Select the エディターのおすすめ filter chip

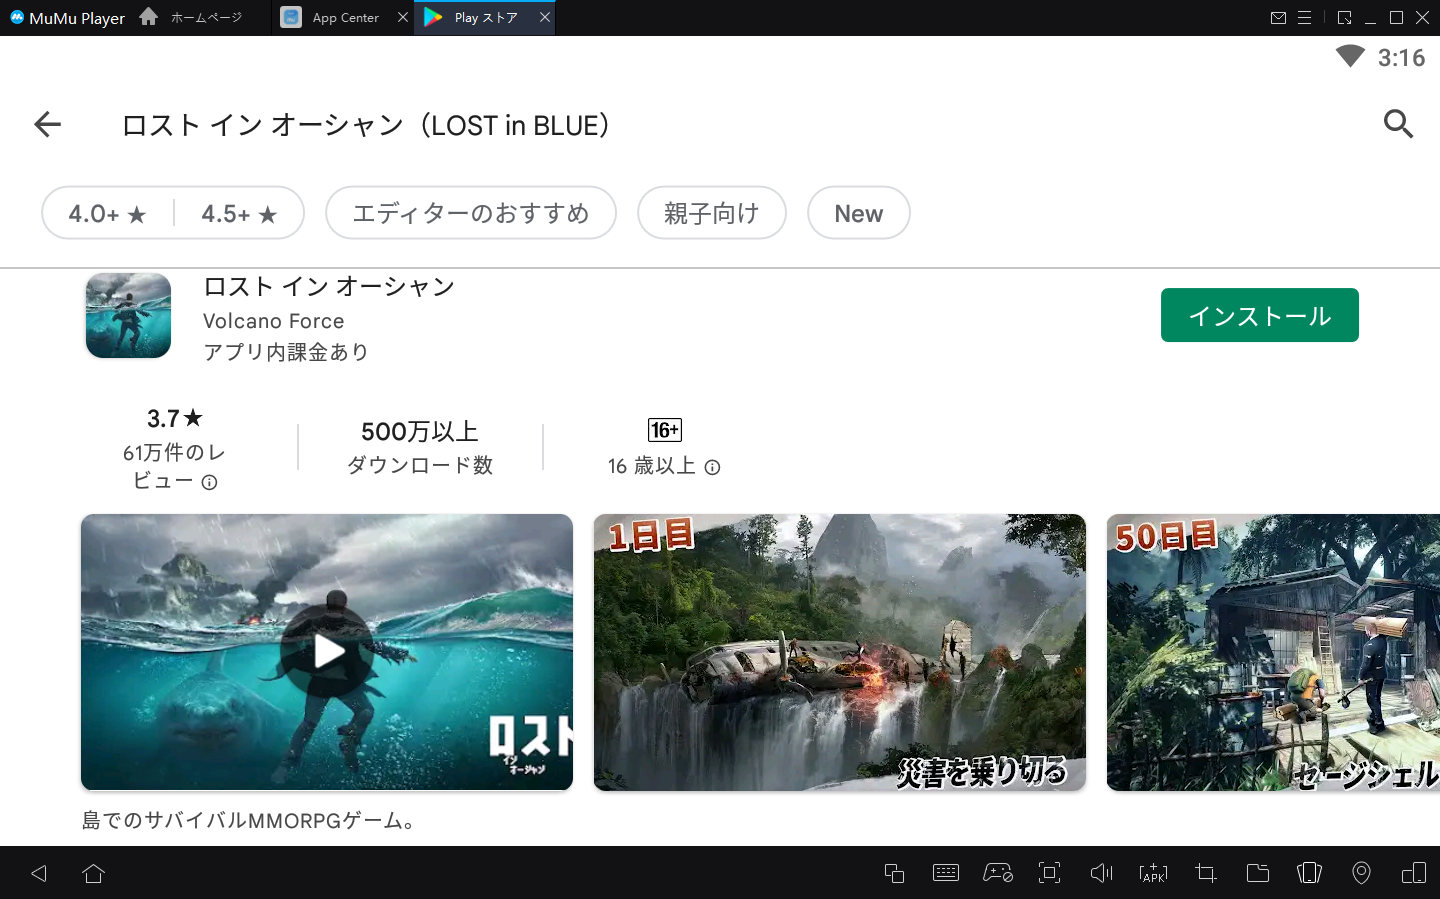click(471, 213)
